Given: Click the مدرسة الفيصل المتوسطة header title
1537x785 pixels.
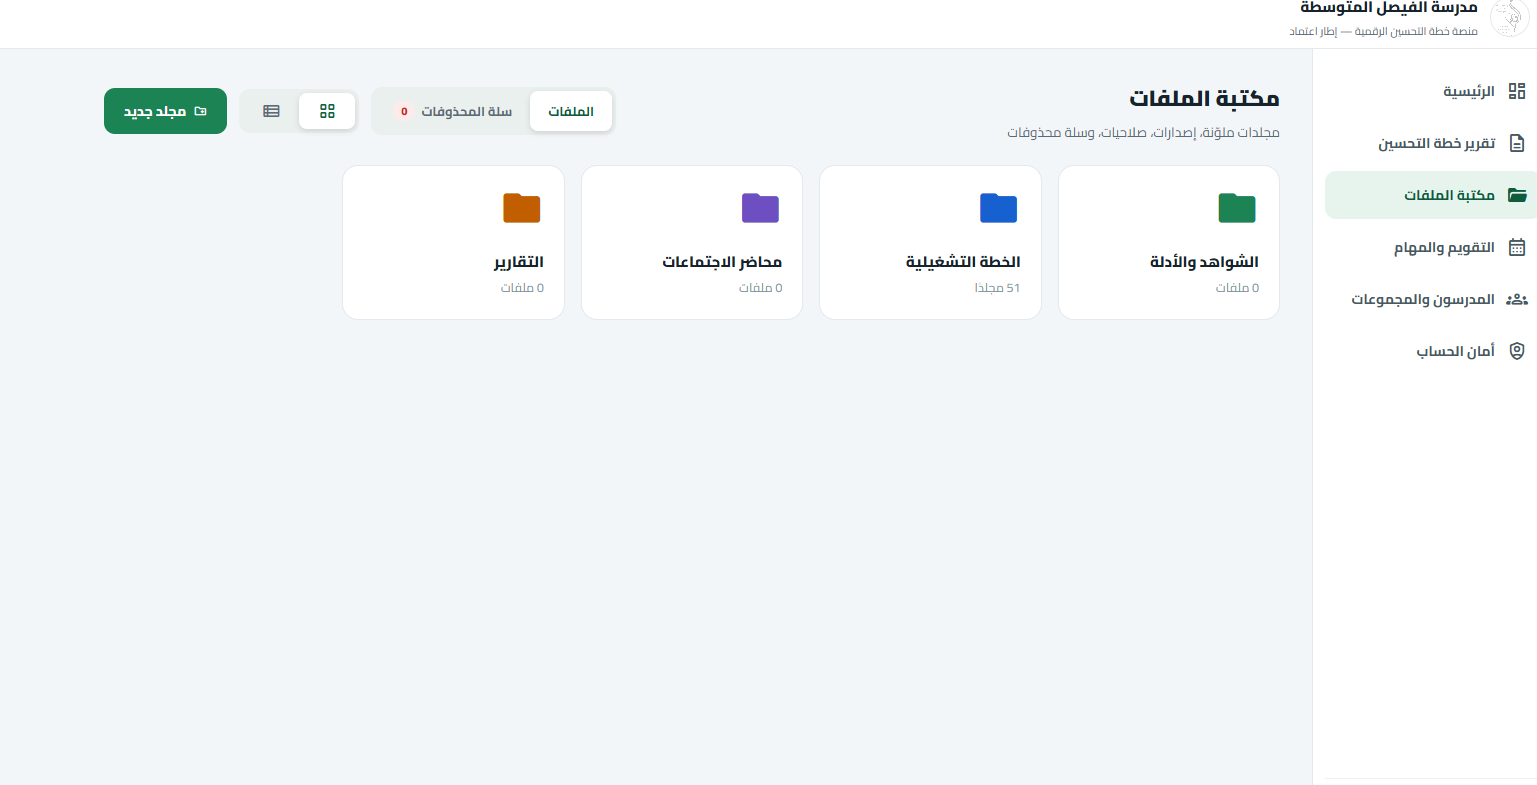Looking at the screenshot, I should point(1389,8).
